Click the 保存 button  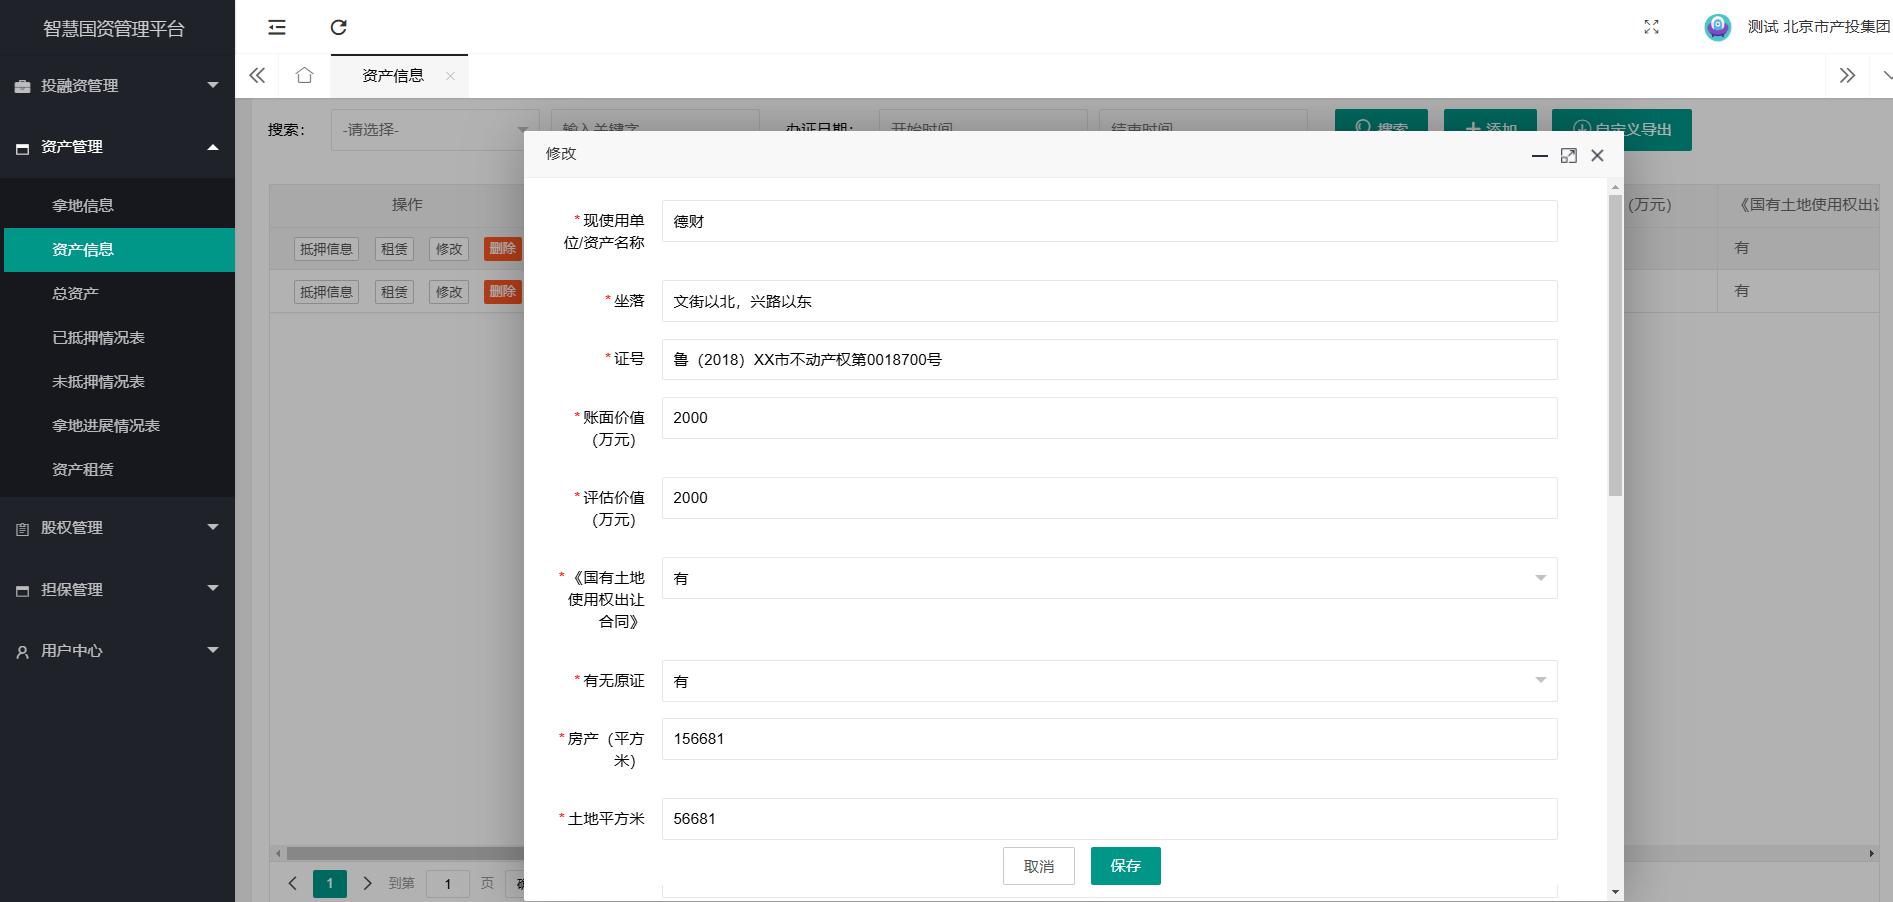(x=1125, y=866)
